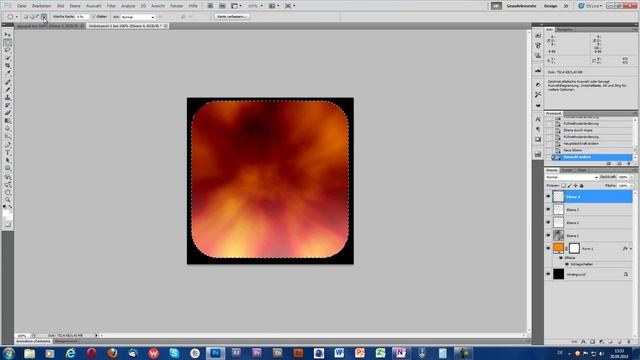The width and height of the screenshot is (640, 360).
Task: Switch to the Kanäle tab
Action: pyautogui.click(x=567, y=170)
